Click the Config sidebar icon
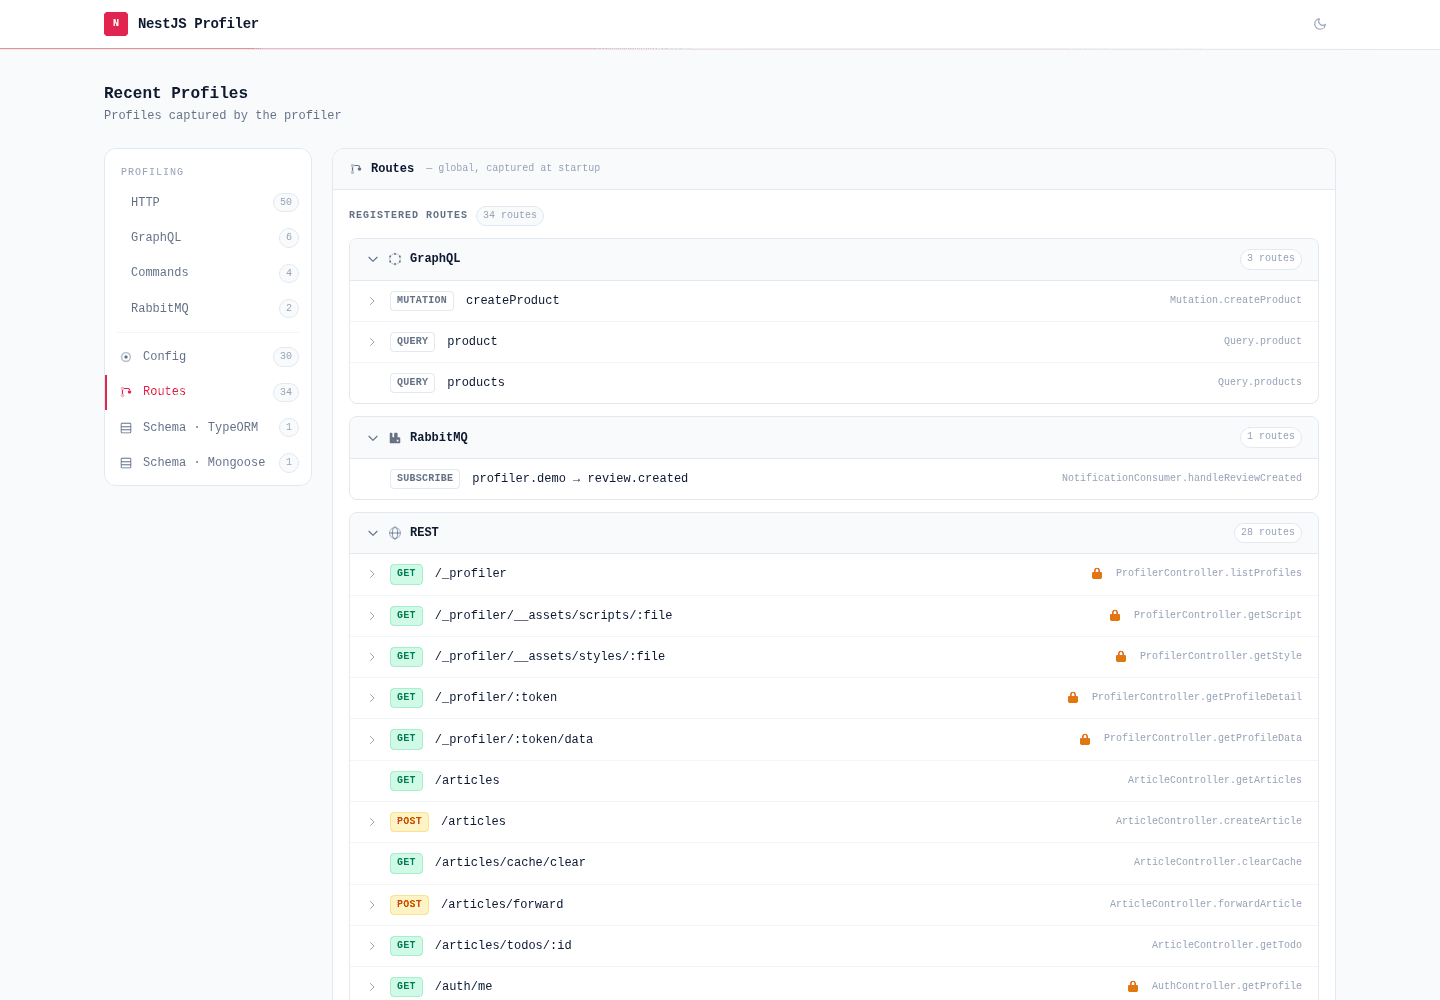 point(126,357)
